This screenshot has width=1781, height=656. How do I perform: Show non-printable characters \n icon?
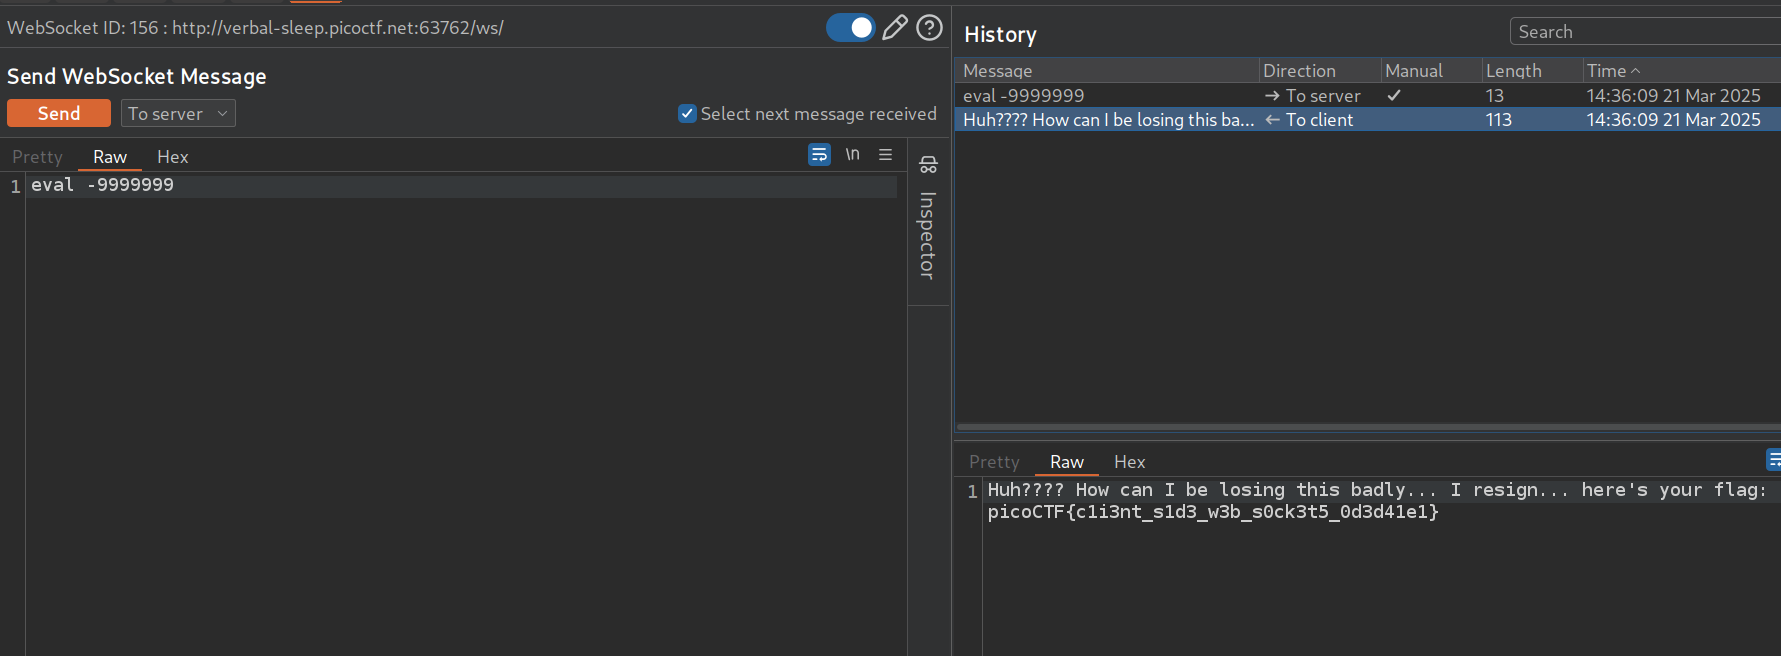click(x=852, y=154)
